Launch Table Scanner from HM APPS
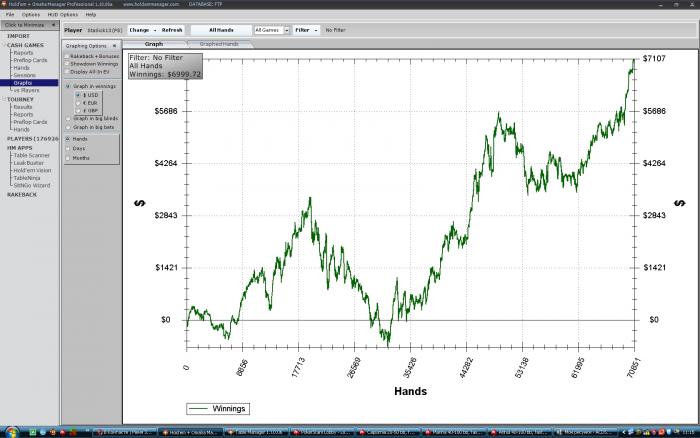700x438 pixels. [x=31, y=155]
